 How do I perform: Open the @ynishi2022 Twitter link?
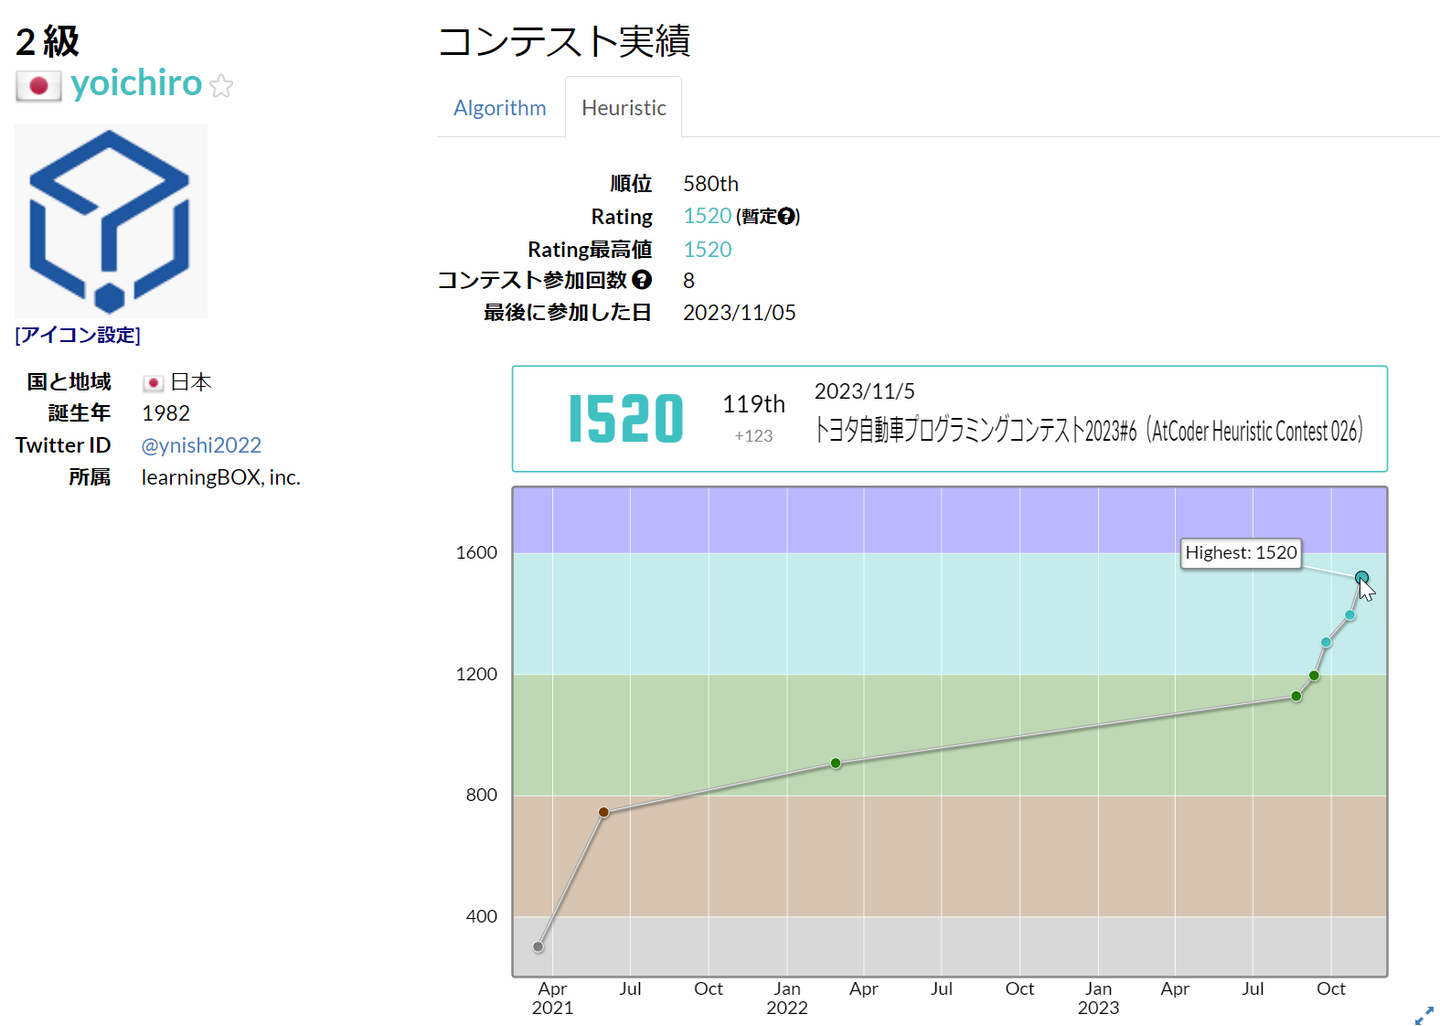click(x=201, y=445)
